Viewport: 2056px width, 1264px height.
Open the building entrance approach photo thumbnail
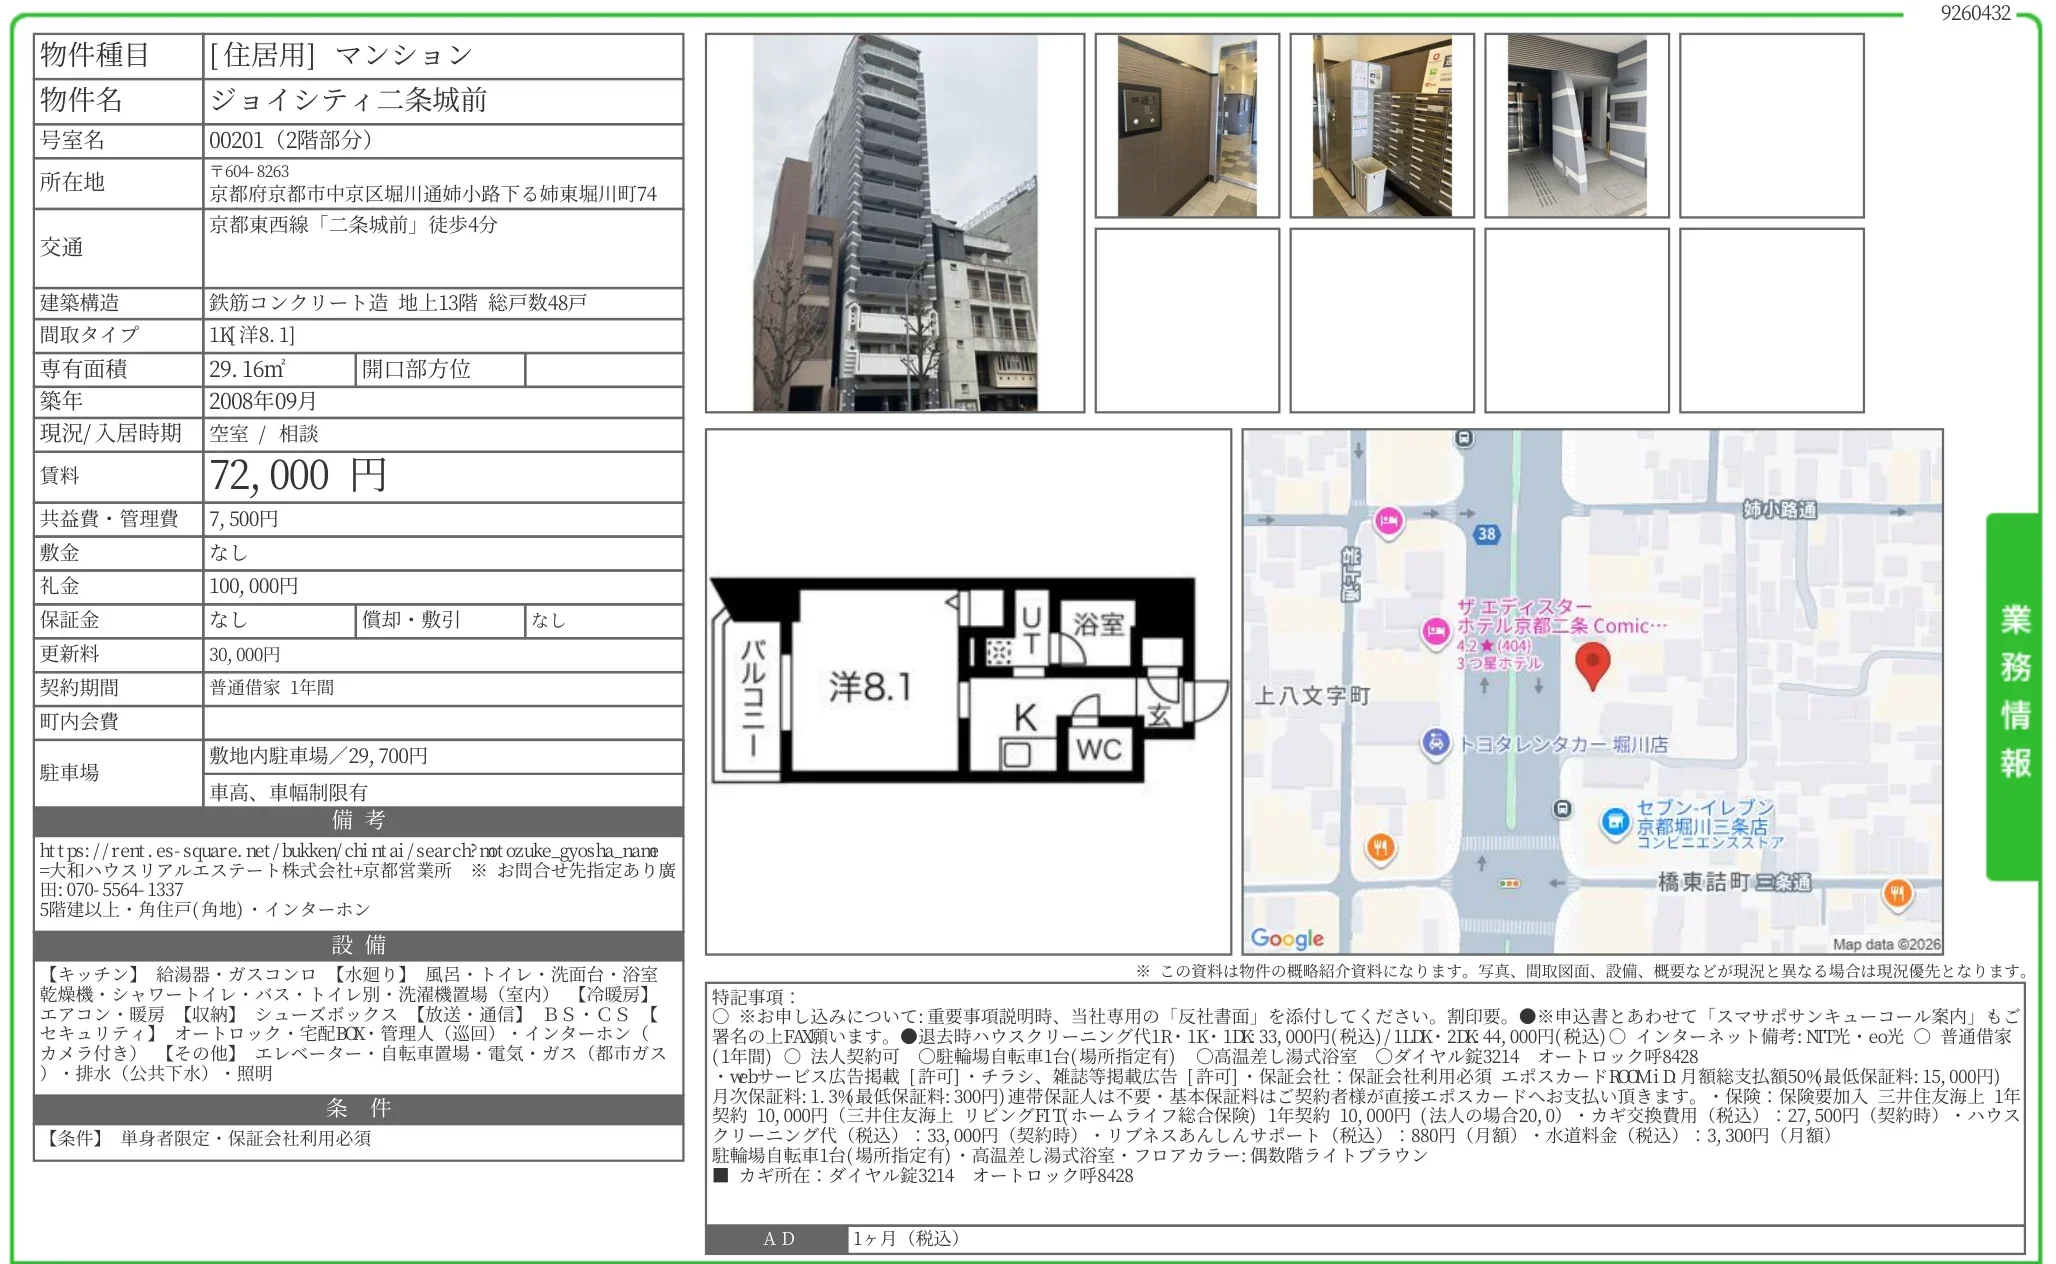coord(1576,126)
